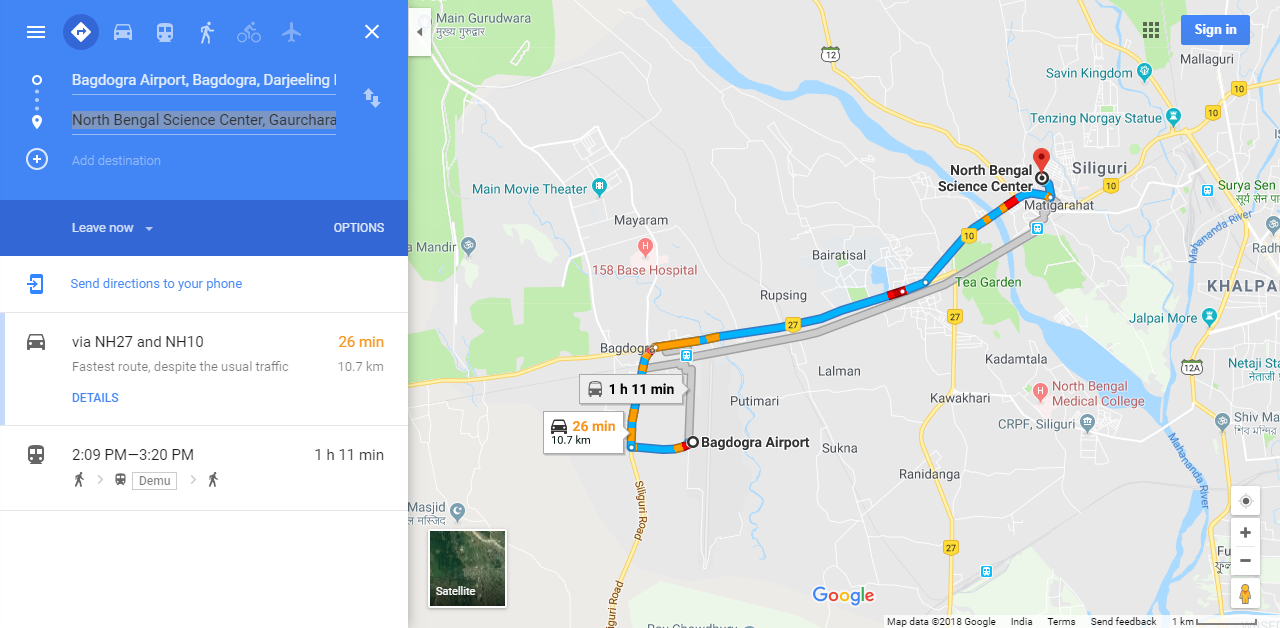This screenshot has height=628, width=1280.
Task: Select best travel modes diamond icon
Action: [x=81, y=32]
